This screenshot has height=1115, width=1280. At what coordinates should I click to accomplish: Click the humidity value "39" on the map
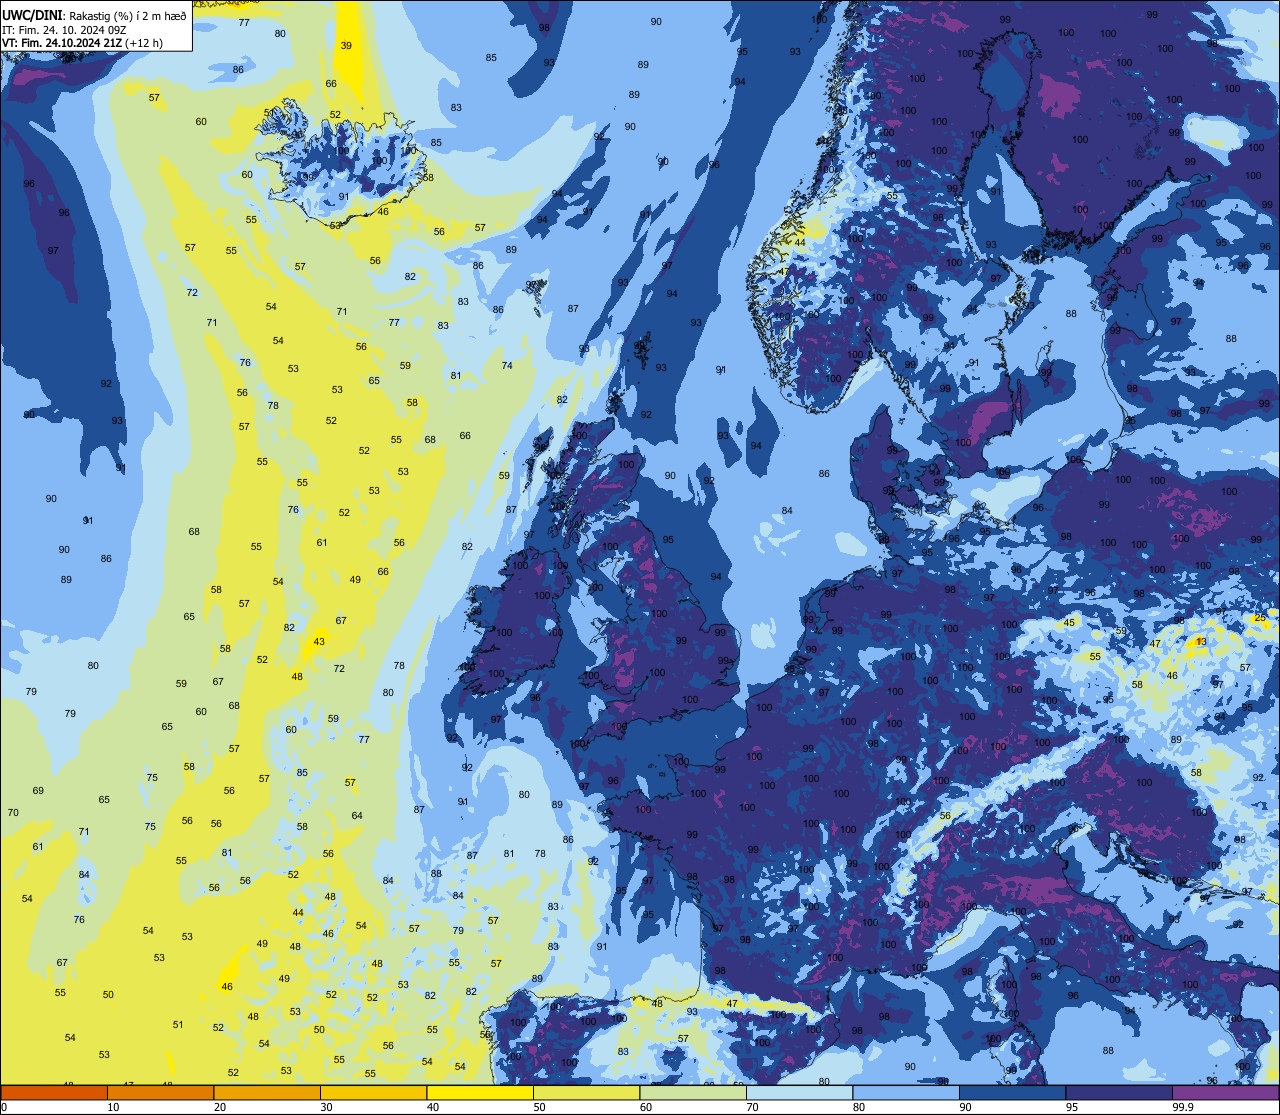pyautogui.click(x=346, y=46)
